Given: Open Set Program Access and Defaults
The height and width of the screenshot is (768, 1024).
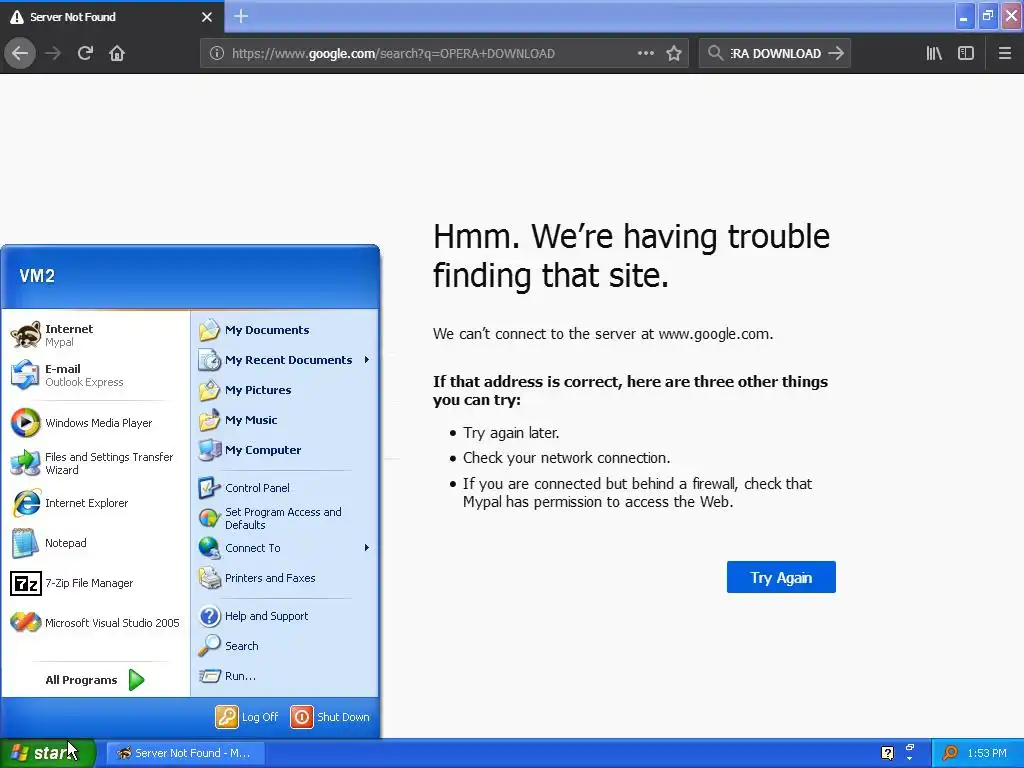Looking at the screenshot, I should pyautogui.click(x=285, y=518).
